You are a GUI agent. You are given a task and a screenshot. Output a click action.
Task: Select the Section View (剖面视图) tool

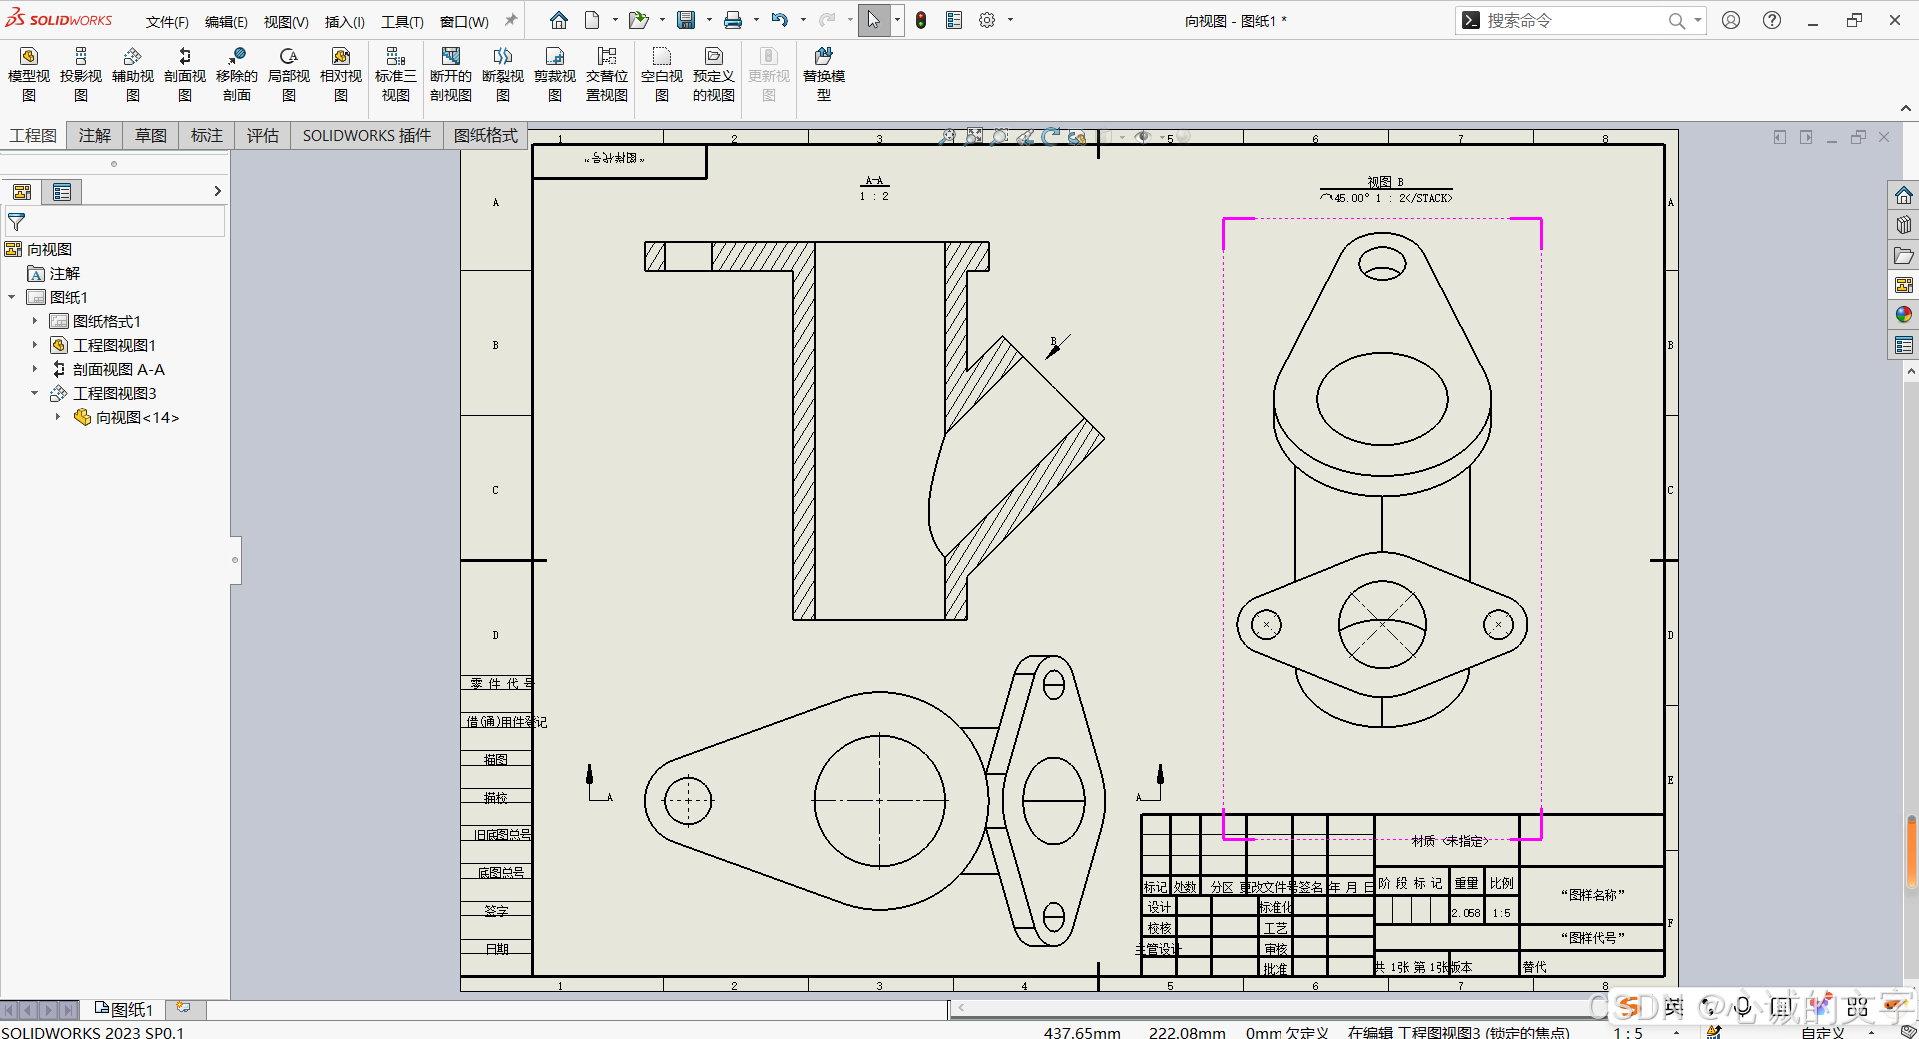(x=185, y=75)
